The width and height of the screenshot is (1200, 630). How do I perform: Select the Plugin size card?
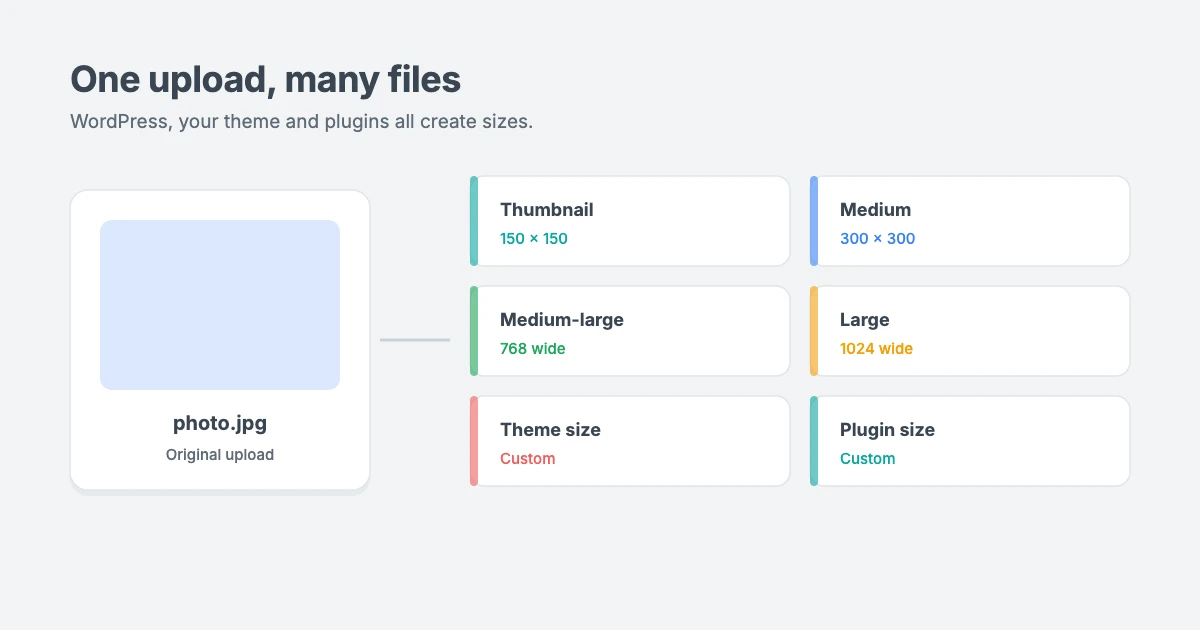970,441
